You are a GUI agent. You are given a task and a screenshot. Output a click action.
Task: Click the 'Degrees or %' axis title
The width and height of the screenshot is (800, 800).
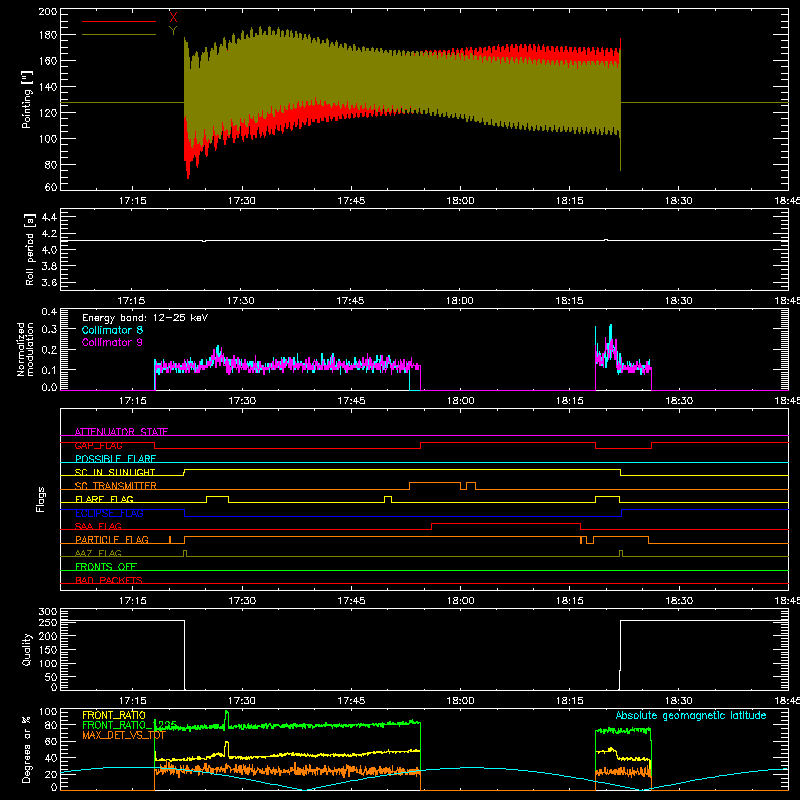tap(27, 749)
